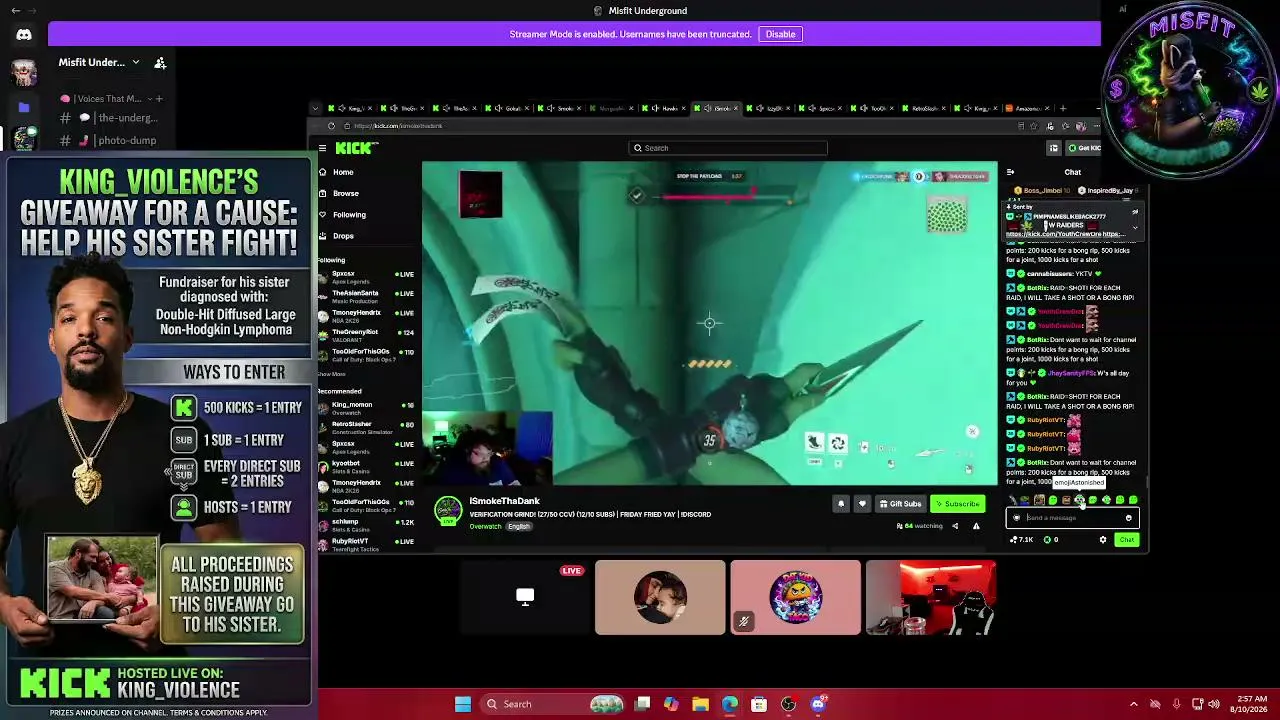Open chat settings gear icon

(1103, 540)
